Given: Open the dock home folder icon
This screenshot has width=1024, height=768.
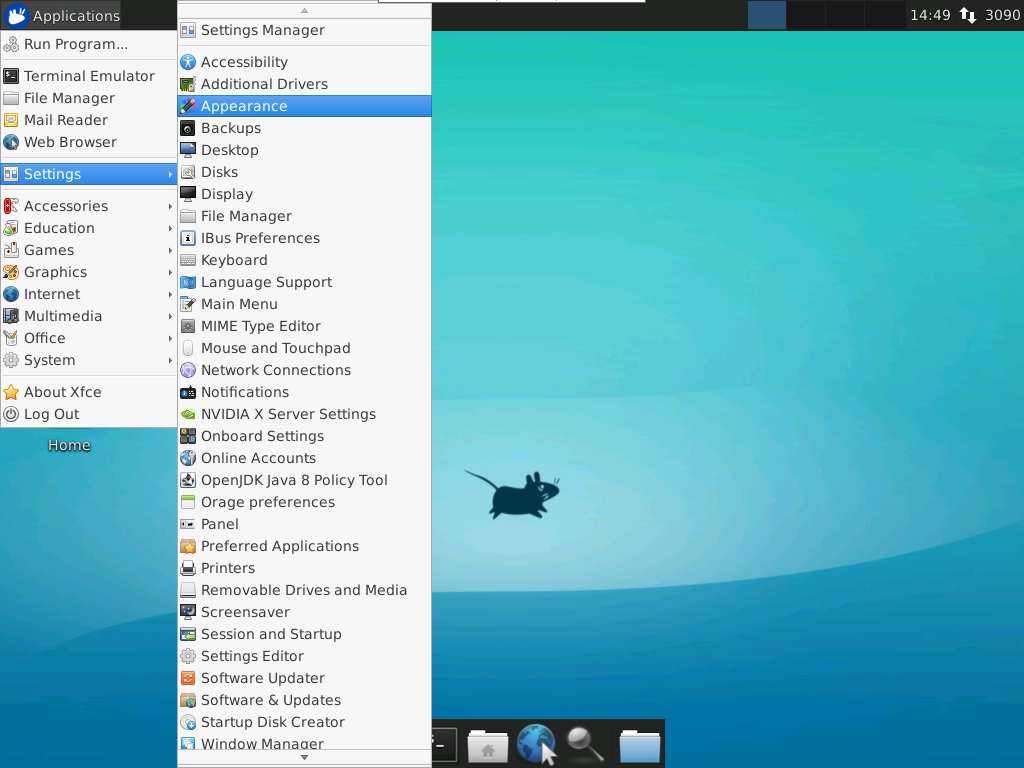Looking at the screenshot, I should pyautogui.click(x=488, y=746).
